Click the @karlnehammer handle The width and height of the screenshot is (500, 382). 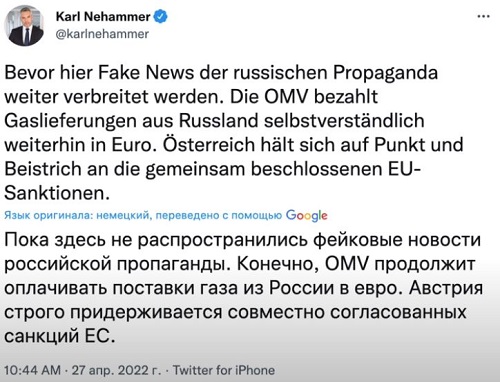(102, 34)
